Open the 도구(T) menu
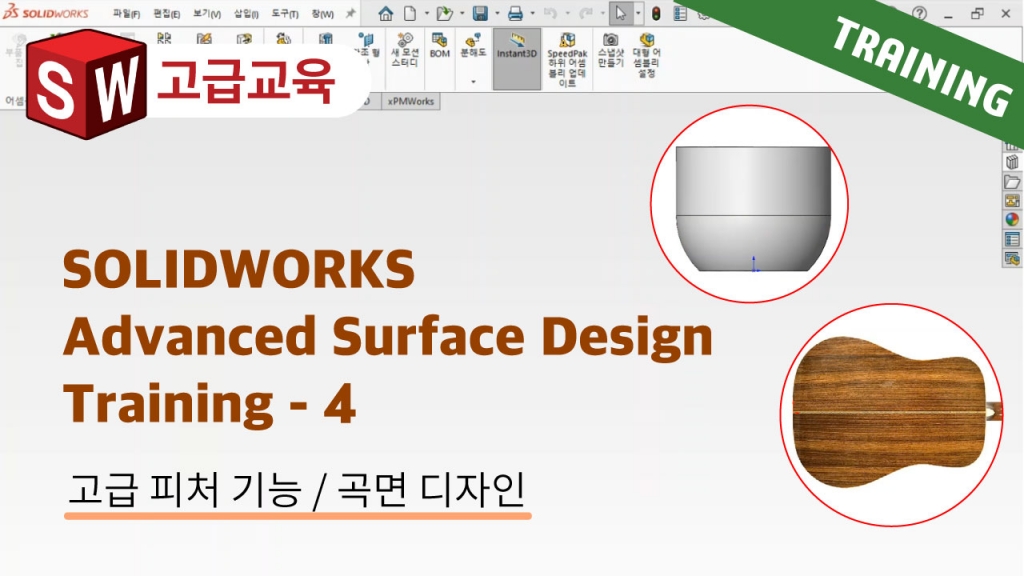 [x=285, y=14]
